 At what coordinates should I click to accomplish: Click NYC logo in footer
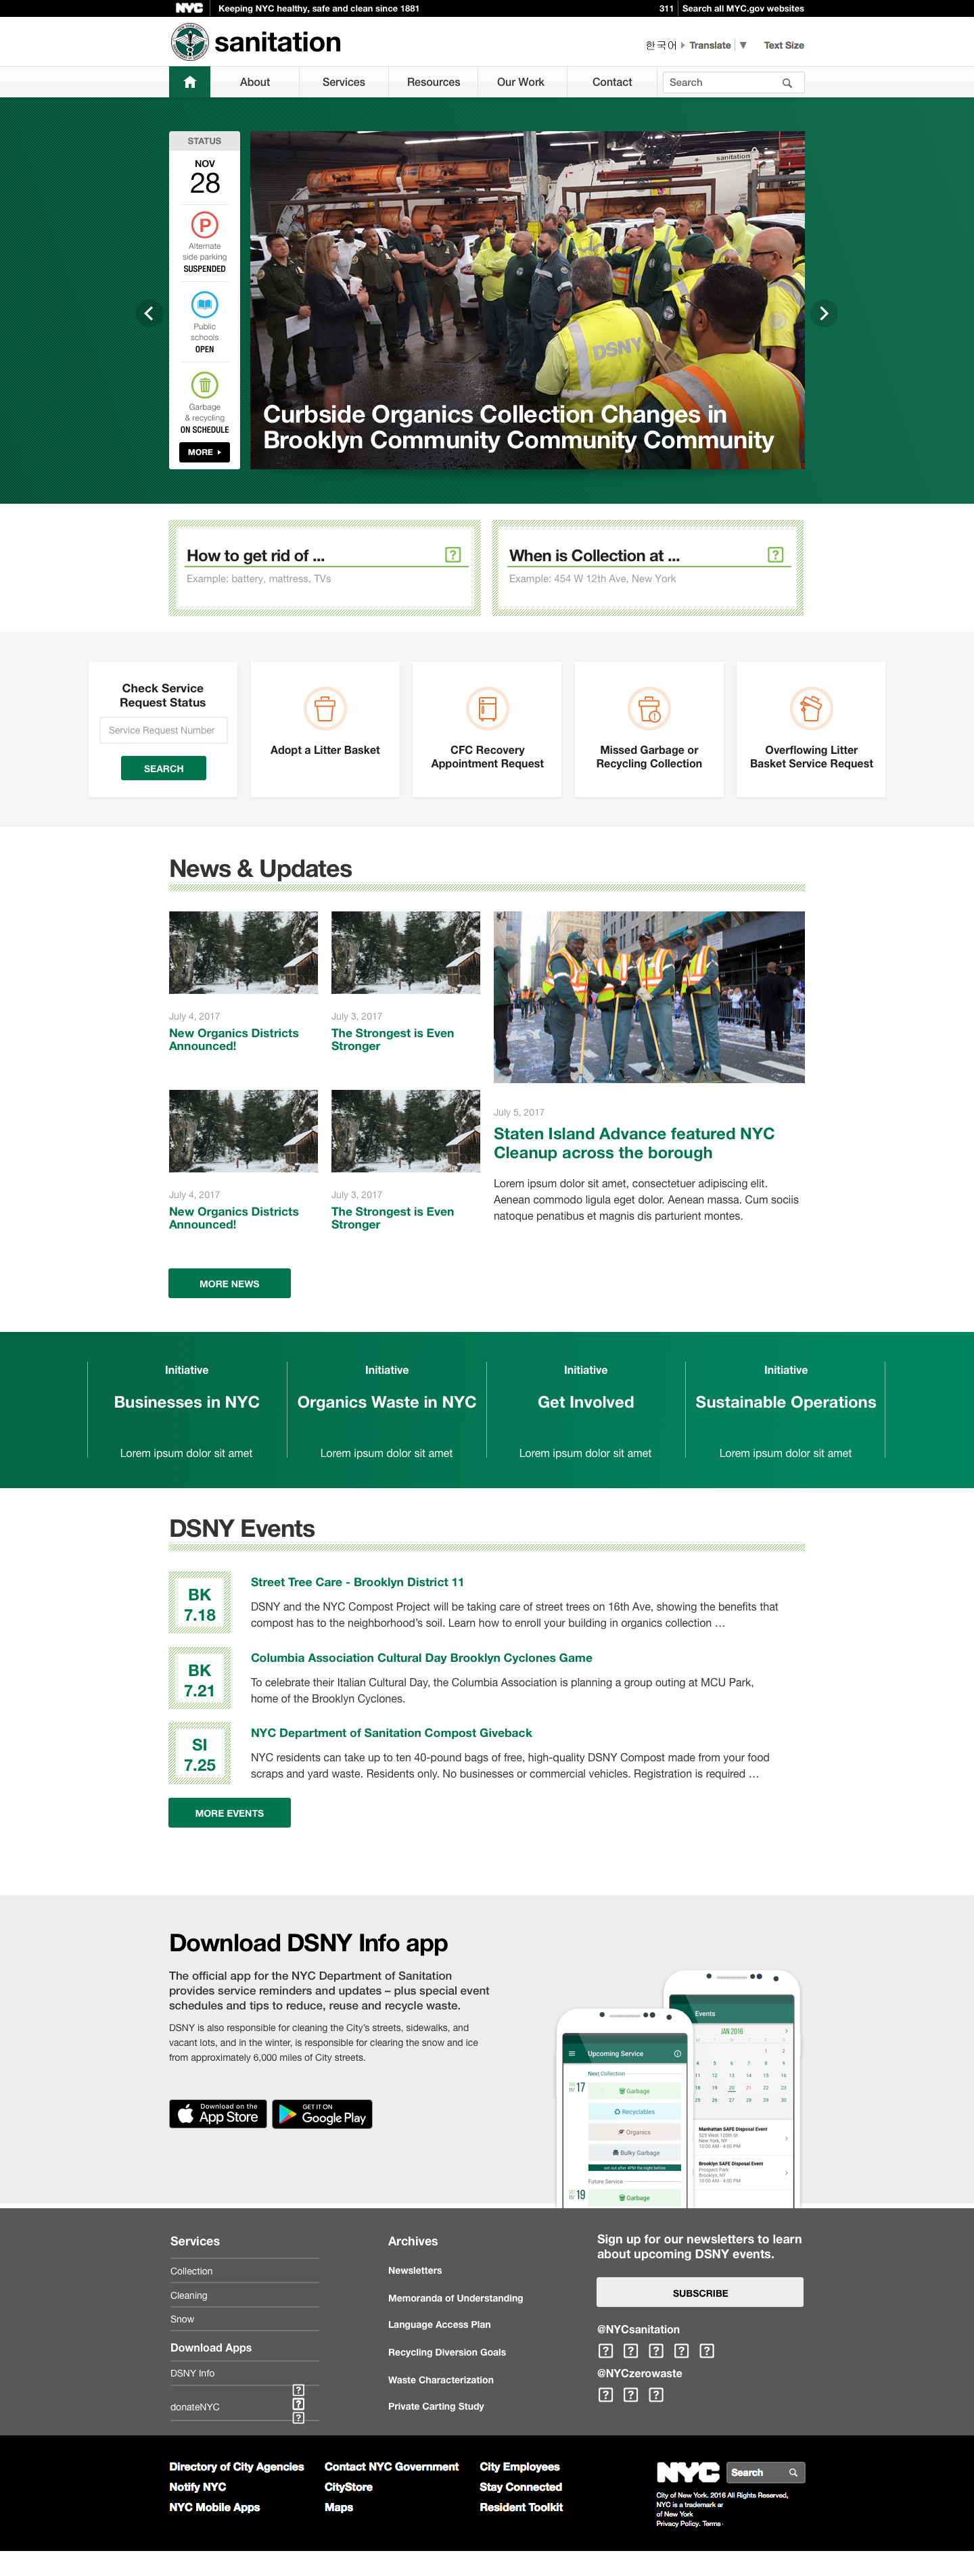(688, 2473)
